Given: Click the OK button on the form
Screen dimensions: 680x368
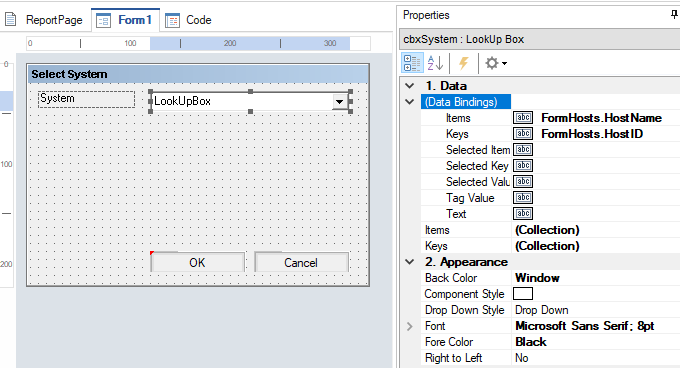Looking at the screenshot, I should point(197,262).
